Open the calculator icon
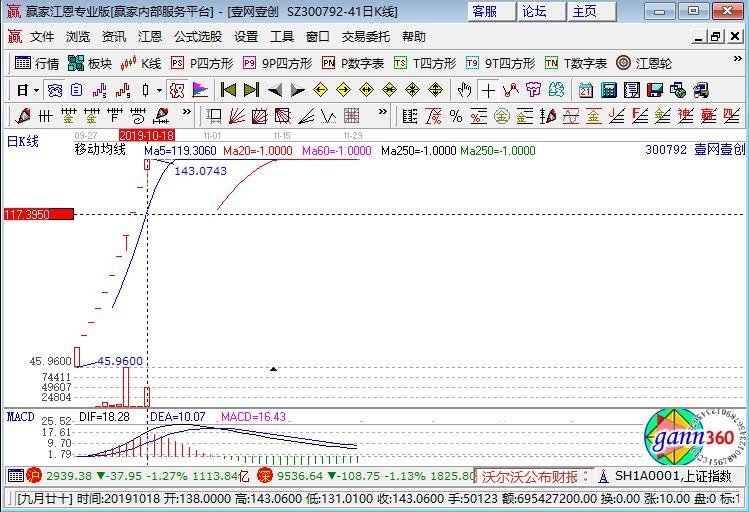The height and width of the screenshot is (512, 749). pyautogui.click(x=609, y=90)
